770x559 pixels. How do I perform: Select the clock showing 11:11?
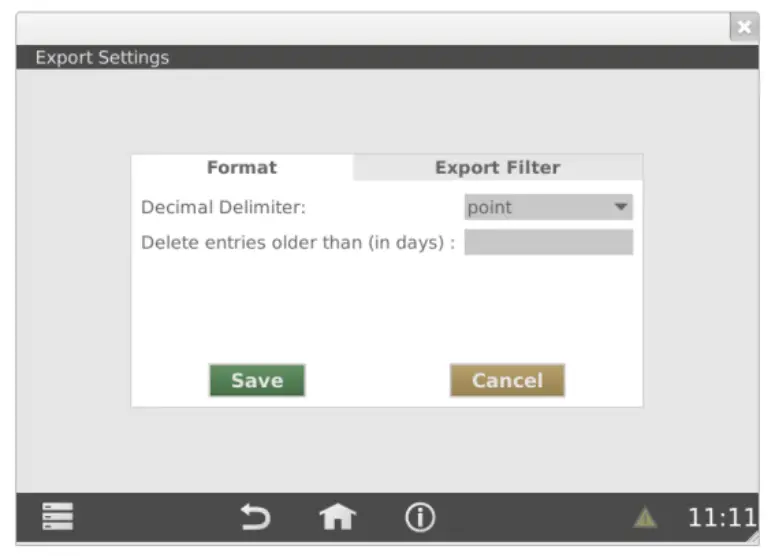click(x=721, y=517)
